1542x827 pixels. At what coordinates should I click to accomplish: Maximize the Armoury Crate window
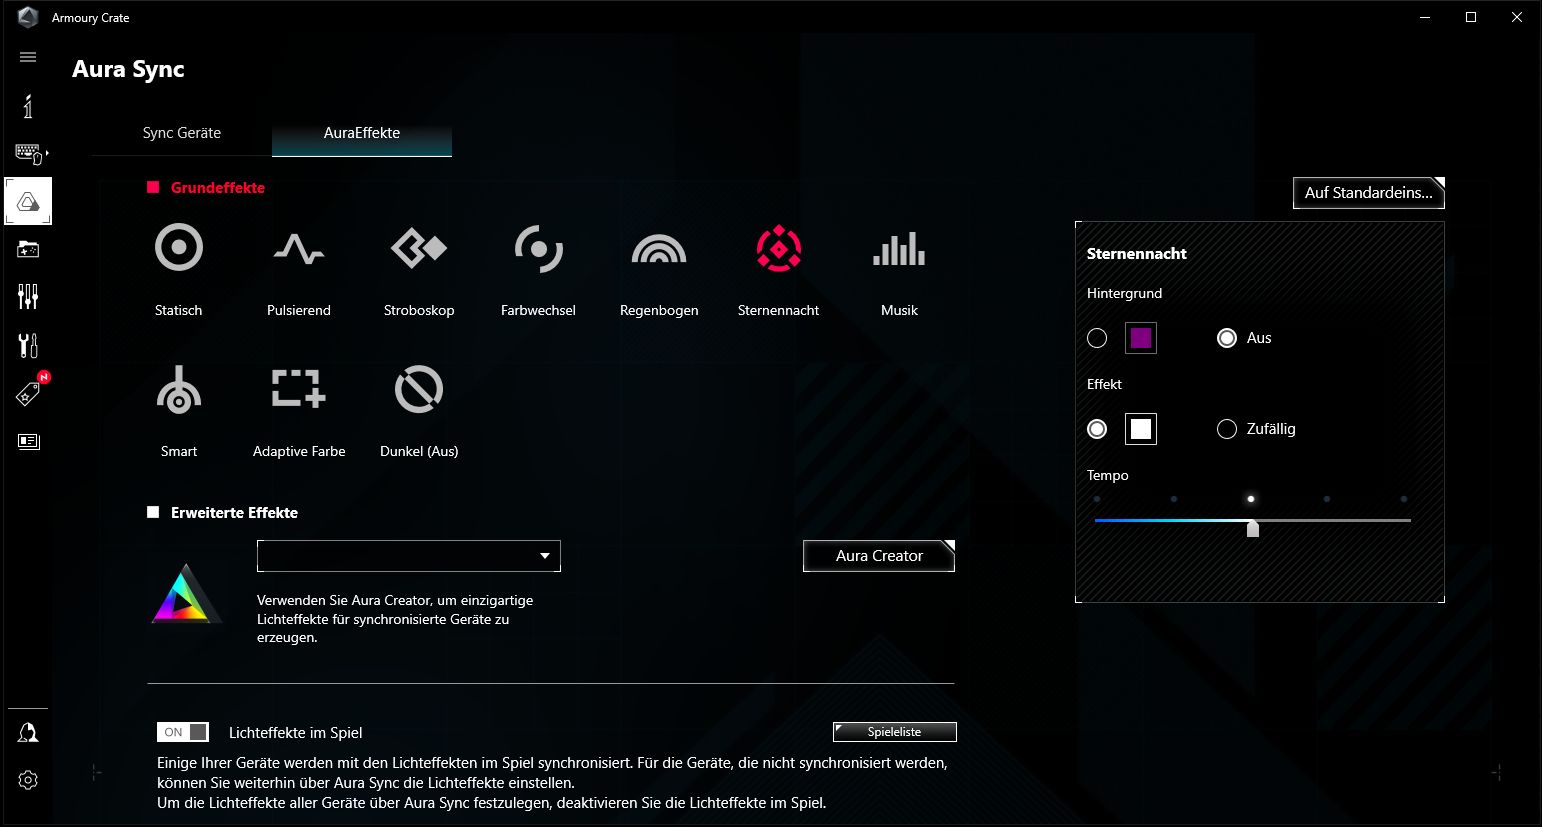[x=1471, y=17]
